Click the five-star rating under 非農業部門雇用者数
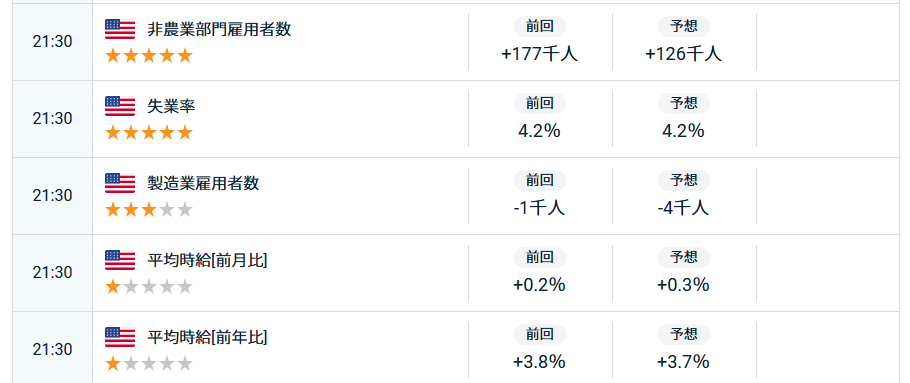Screen dimensions: 910x383 coord(149,56)
